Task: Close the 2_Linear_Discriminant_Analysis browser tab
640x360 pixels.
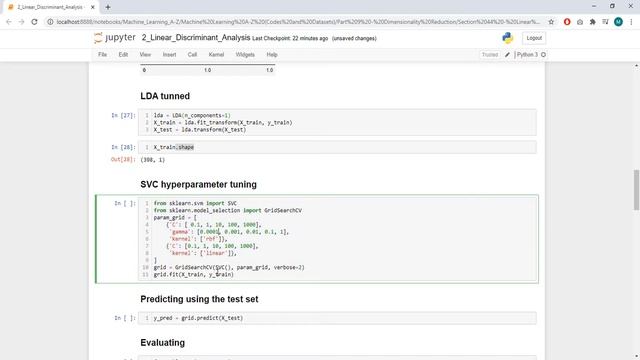Action: pyautogui.click(x=93, y=7)
